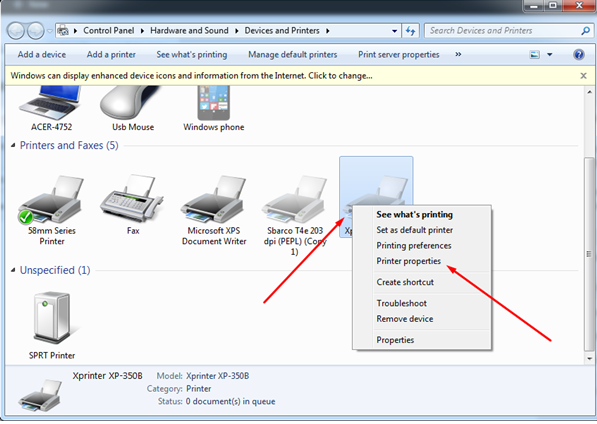Click Print server properties button
This screenshot has height=424, width=597.
tap(399, 55)
